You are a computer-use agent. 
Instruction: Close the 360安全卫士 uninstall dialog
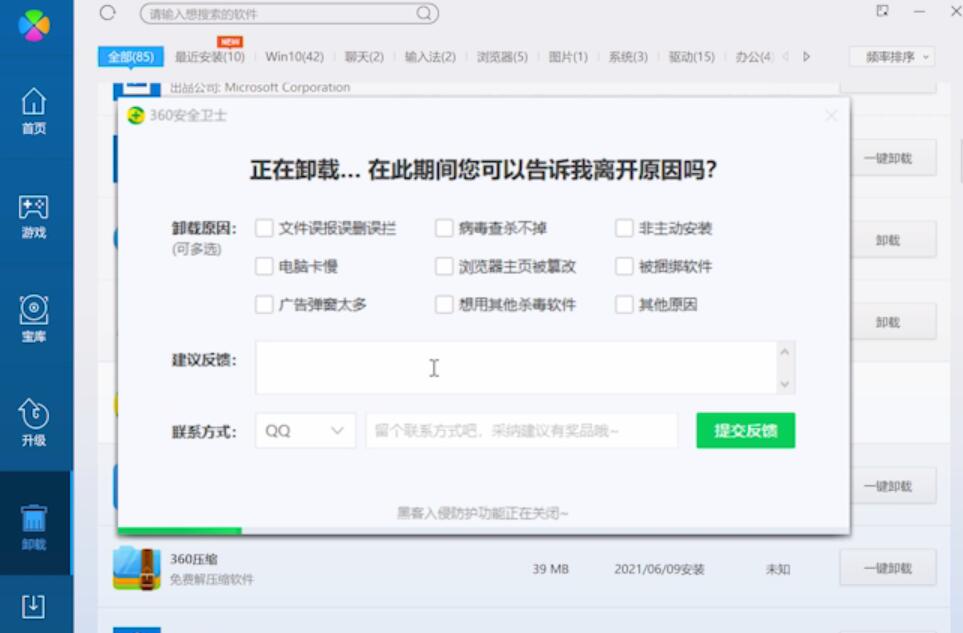[x=831, y=115]
